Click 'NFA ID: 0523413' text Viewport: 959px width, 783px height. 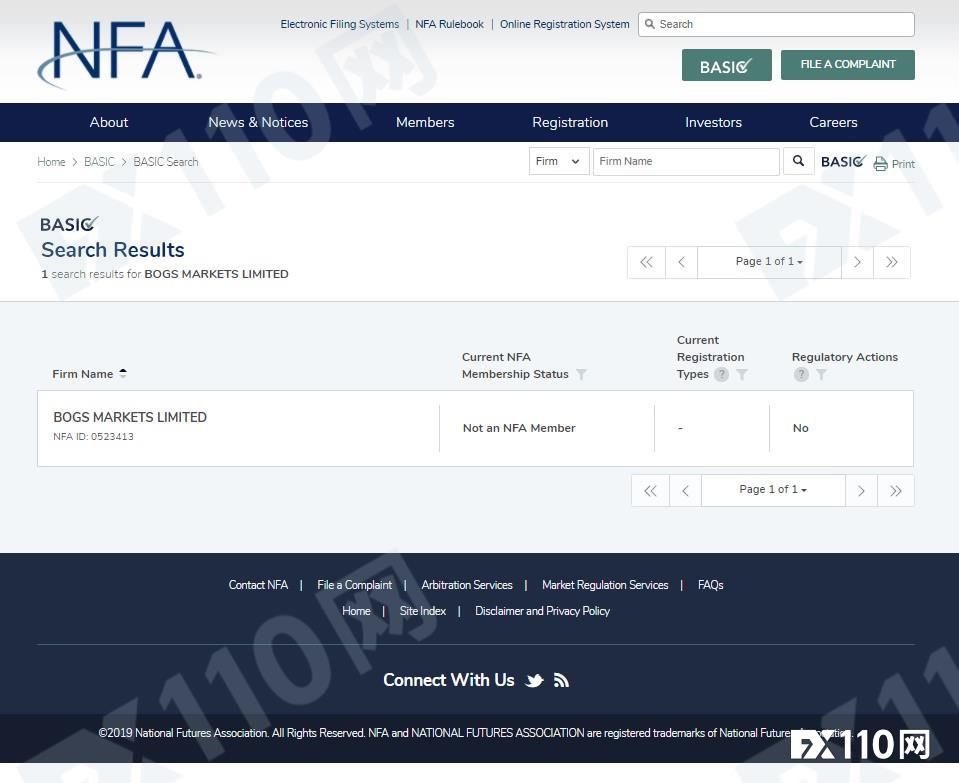click(94, 437)
